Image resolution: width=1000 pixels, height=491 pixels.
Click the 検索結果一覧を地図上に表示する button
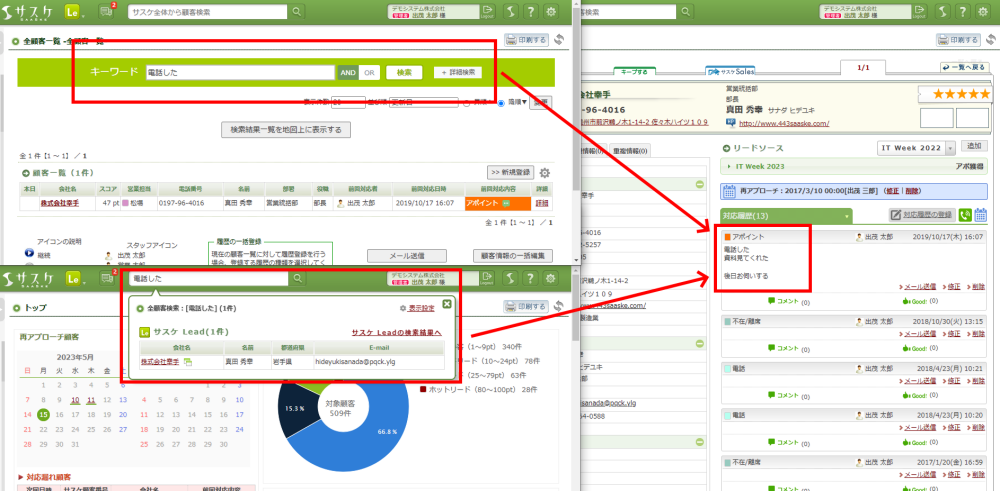click(286, 130)
